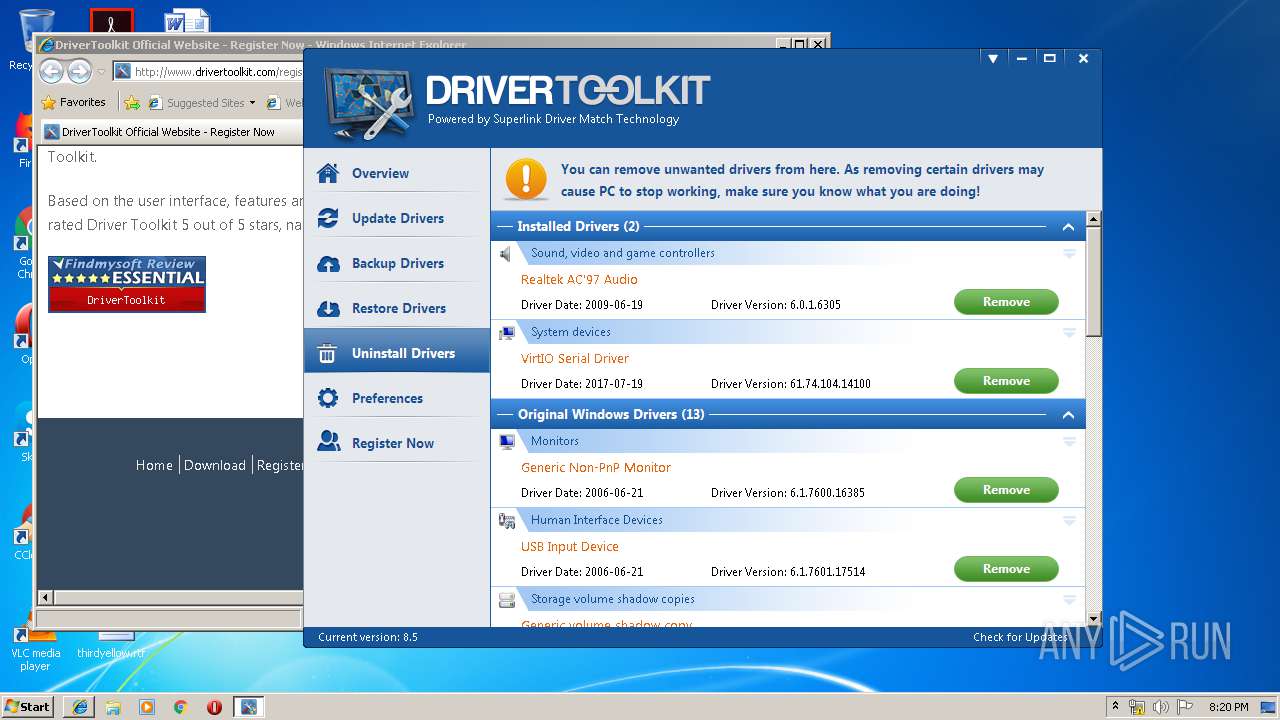Click the Home link on the webpage

coord(154,465)
